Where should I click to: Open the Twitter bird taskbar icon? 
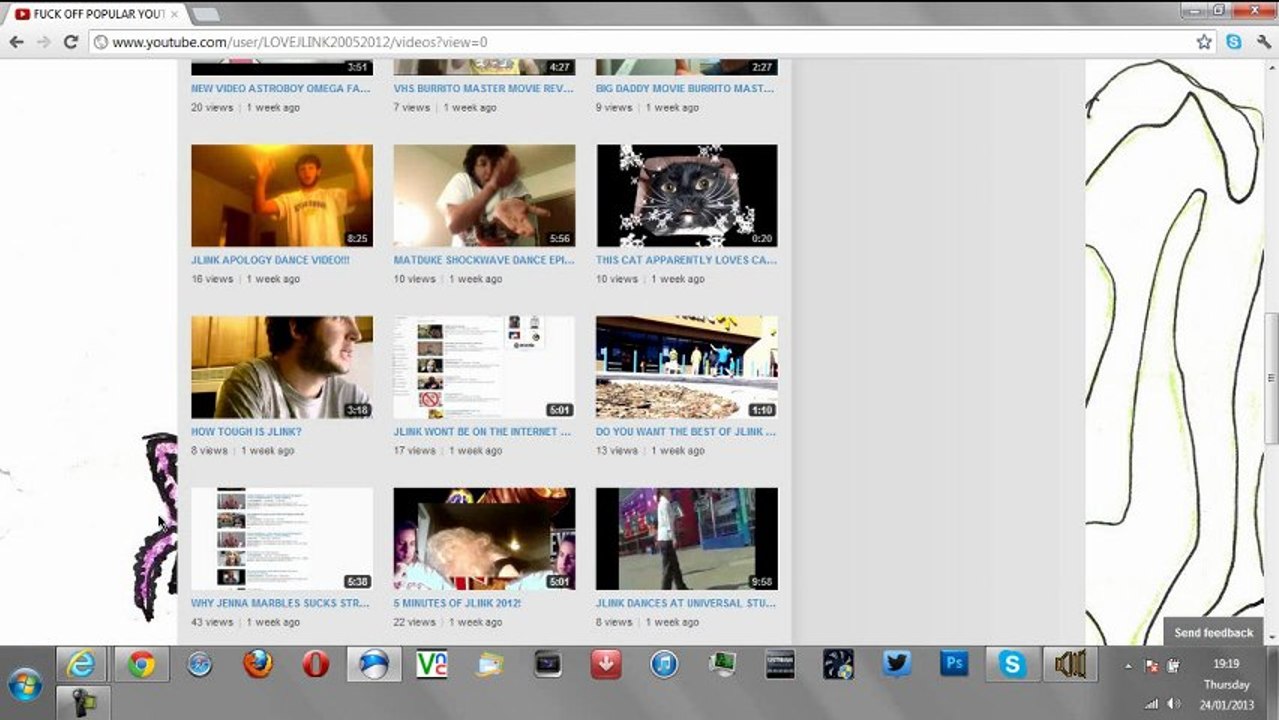pos(897,664)
